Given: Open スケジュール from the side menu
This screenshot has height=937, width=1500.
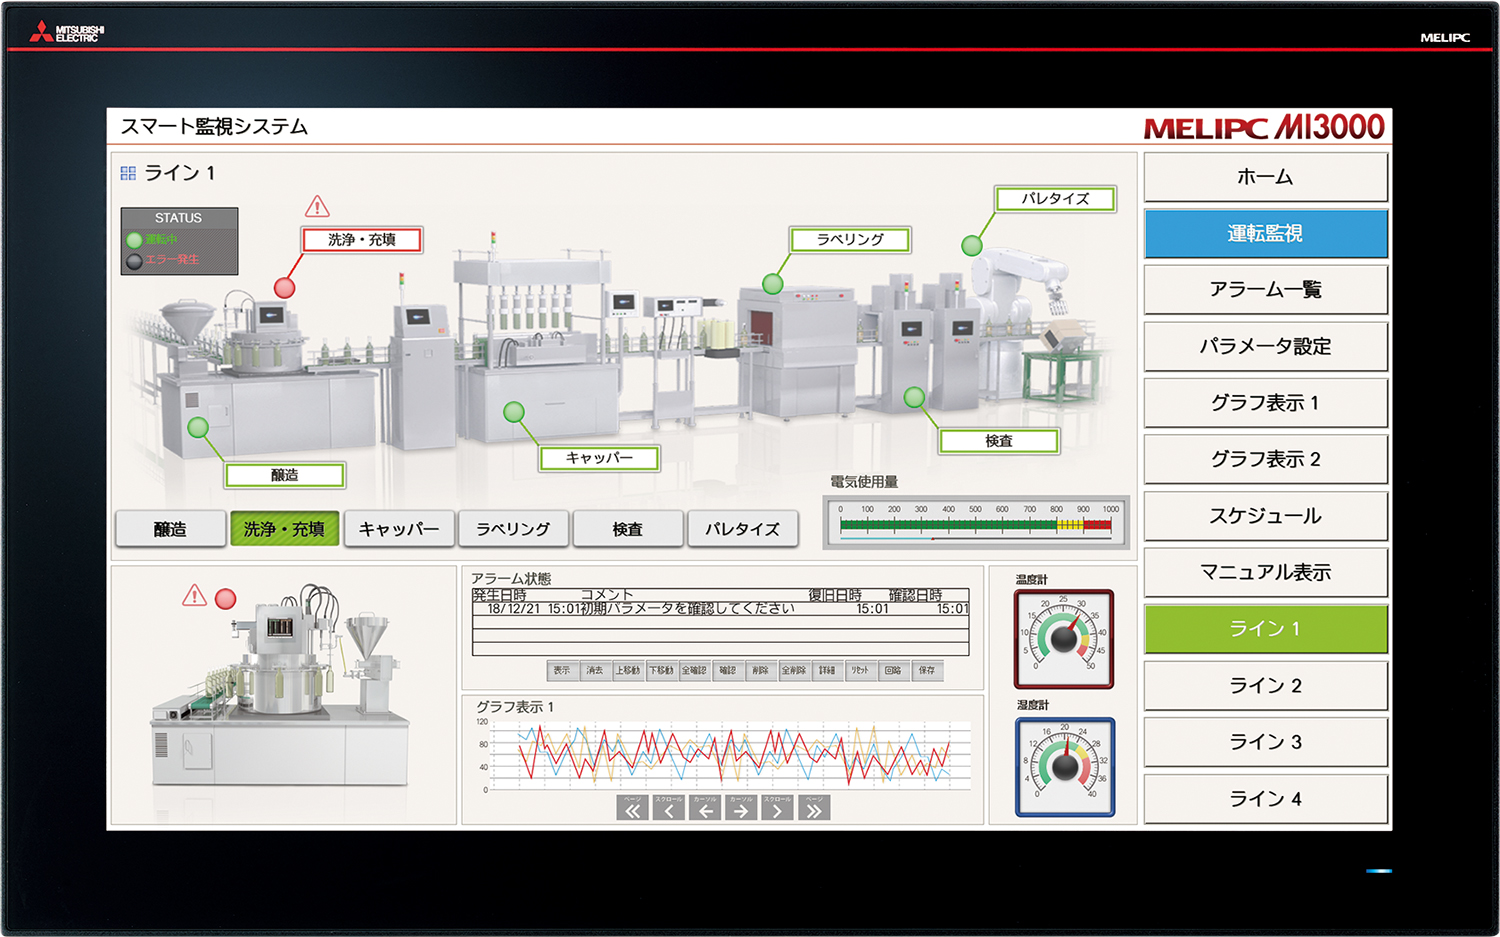Looking at the screenshot, I should click(1265, 516).
